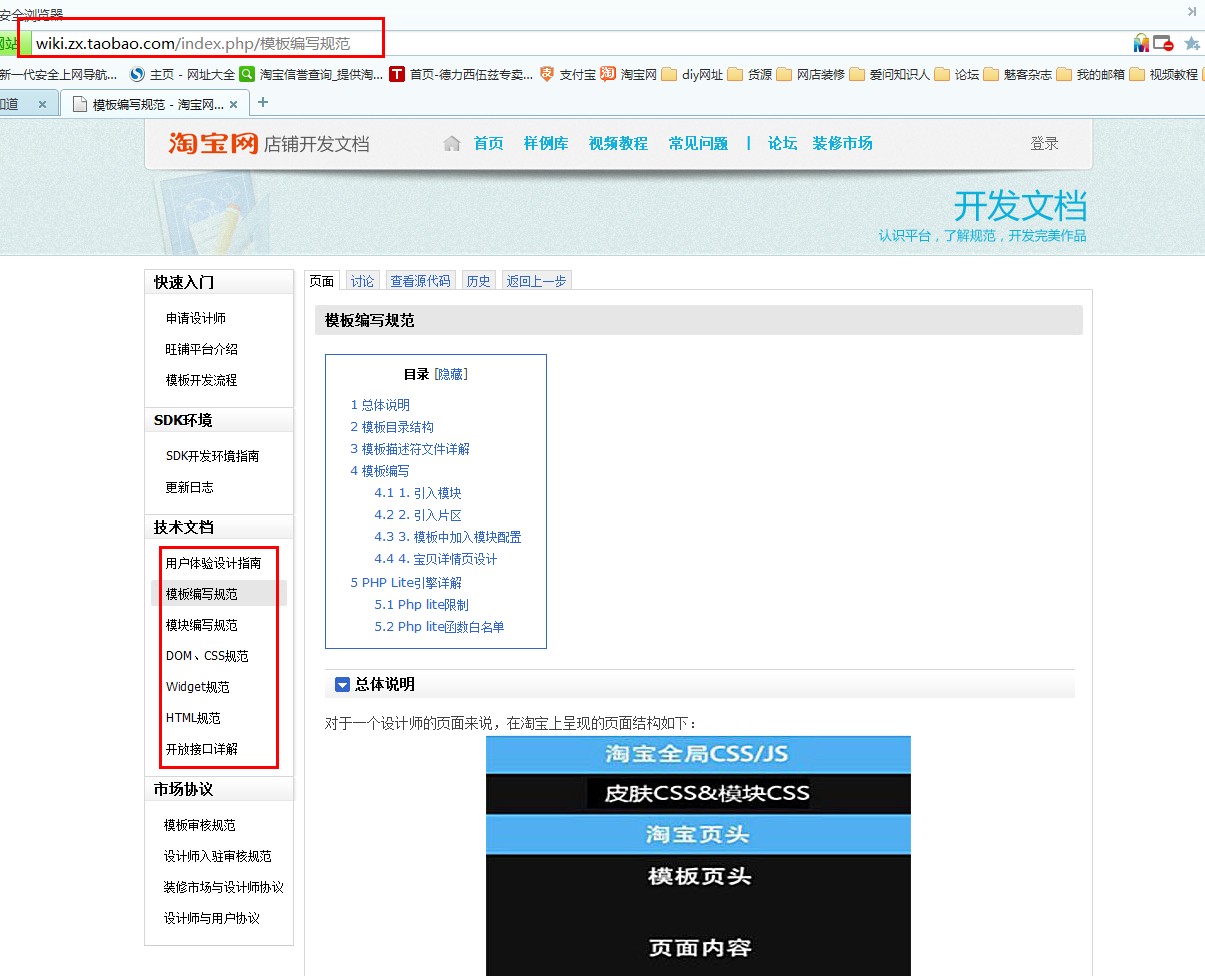Jump to contents entry 4 模板编写
The width and height of the screenshot is (1205, 976).
point(380,471)
